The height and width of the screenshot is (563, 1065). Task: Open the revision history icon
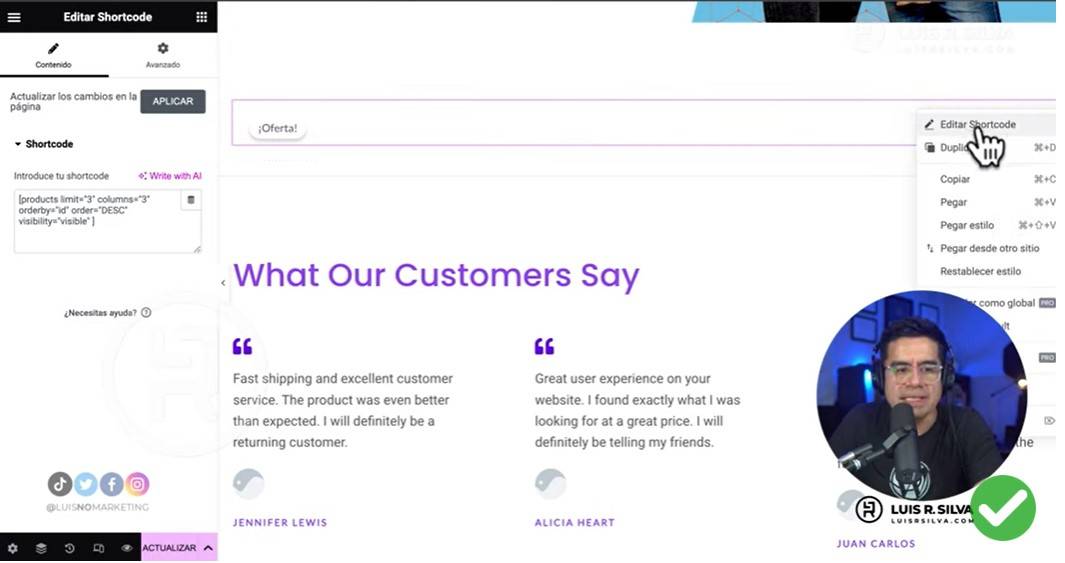coord(70,548)
